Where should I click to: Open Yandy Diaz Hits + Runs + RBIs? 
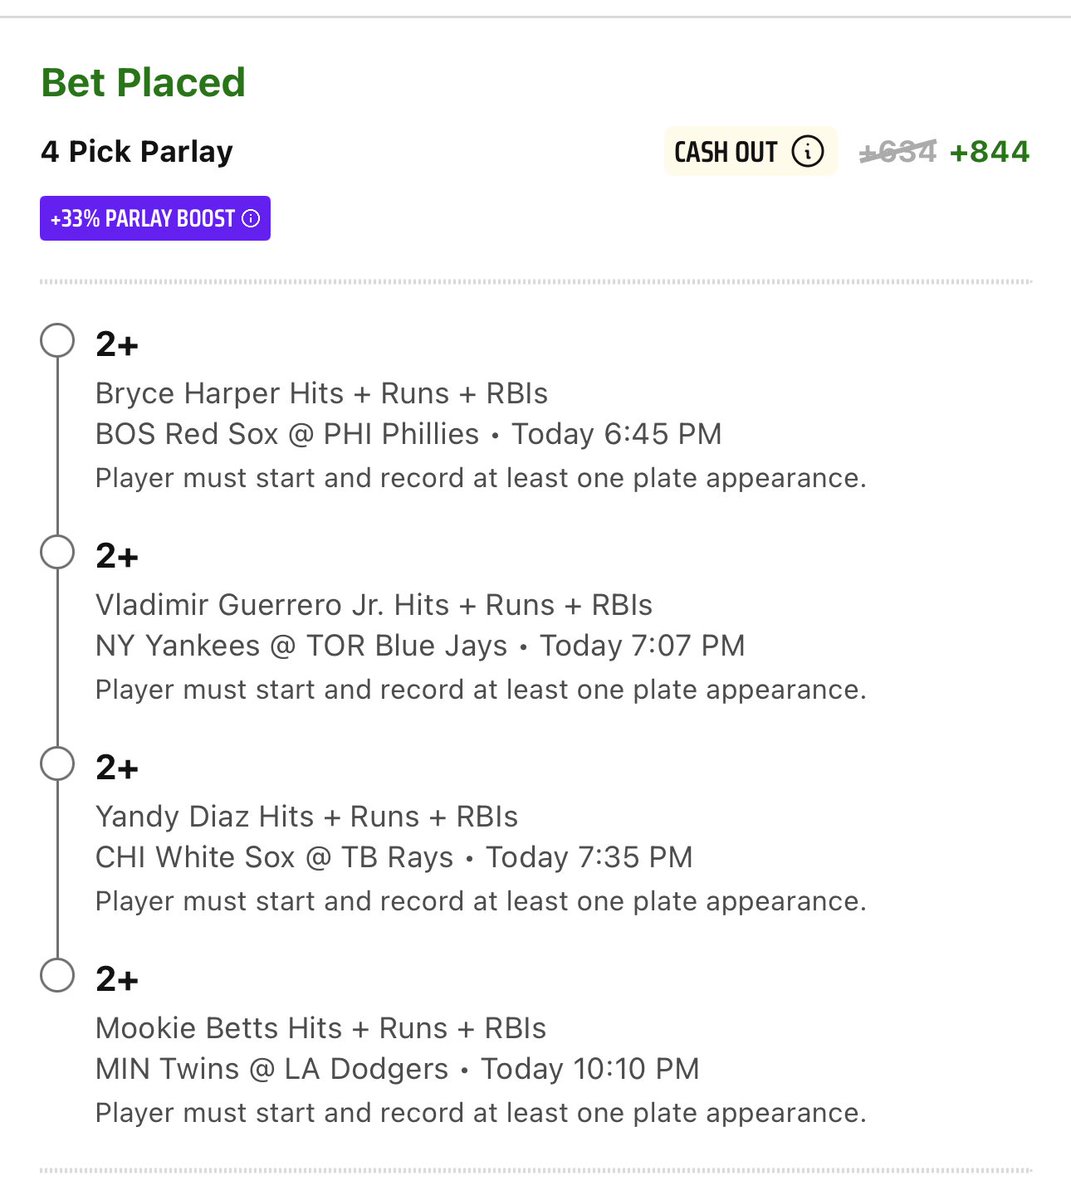click(306, 817)
